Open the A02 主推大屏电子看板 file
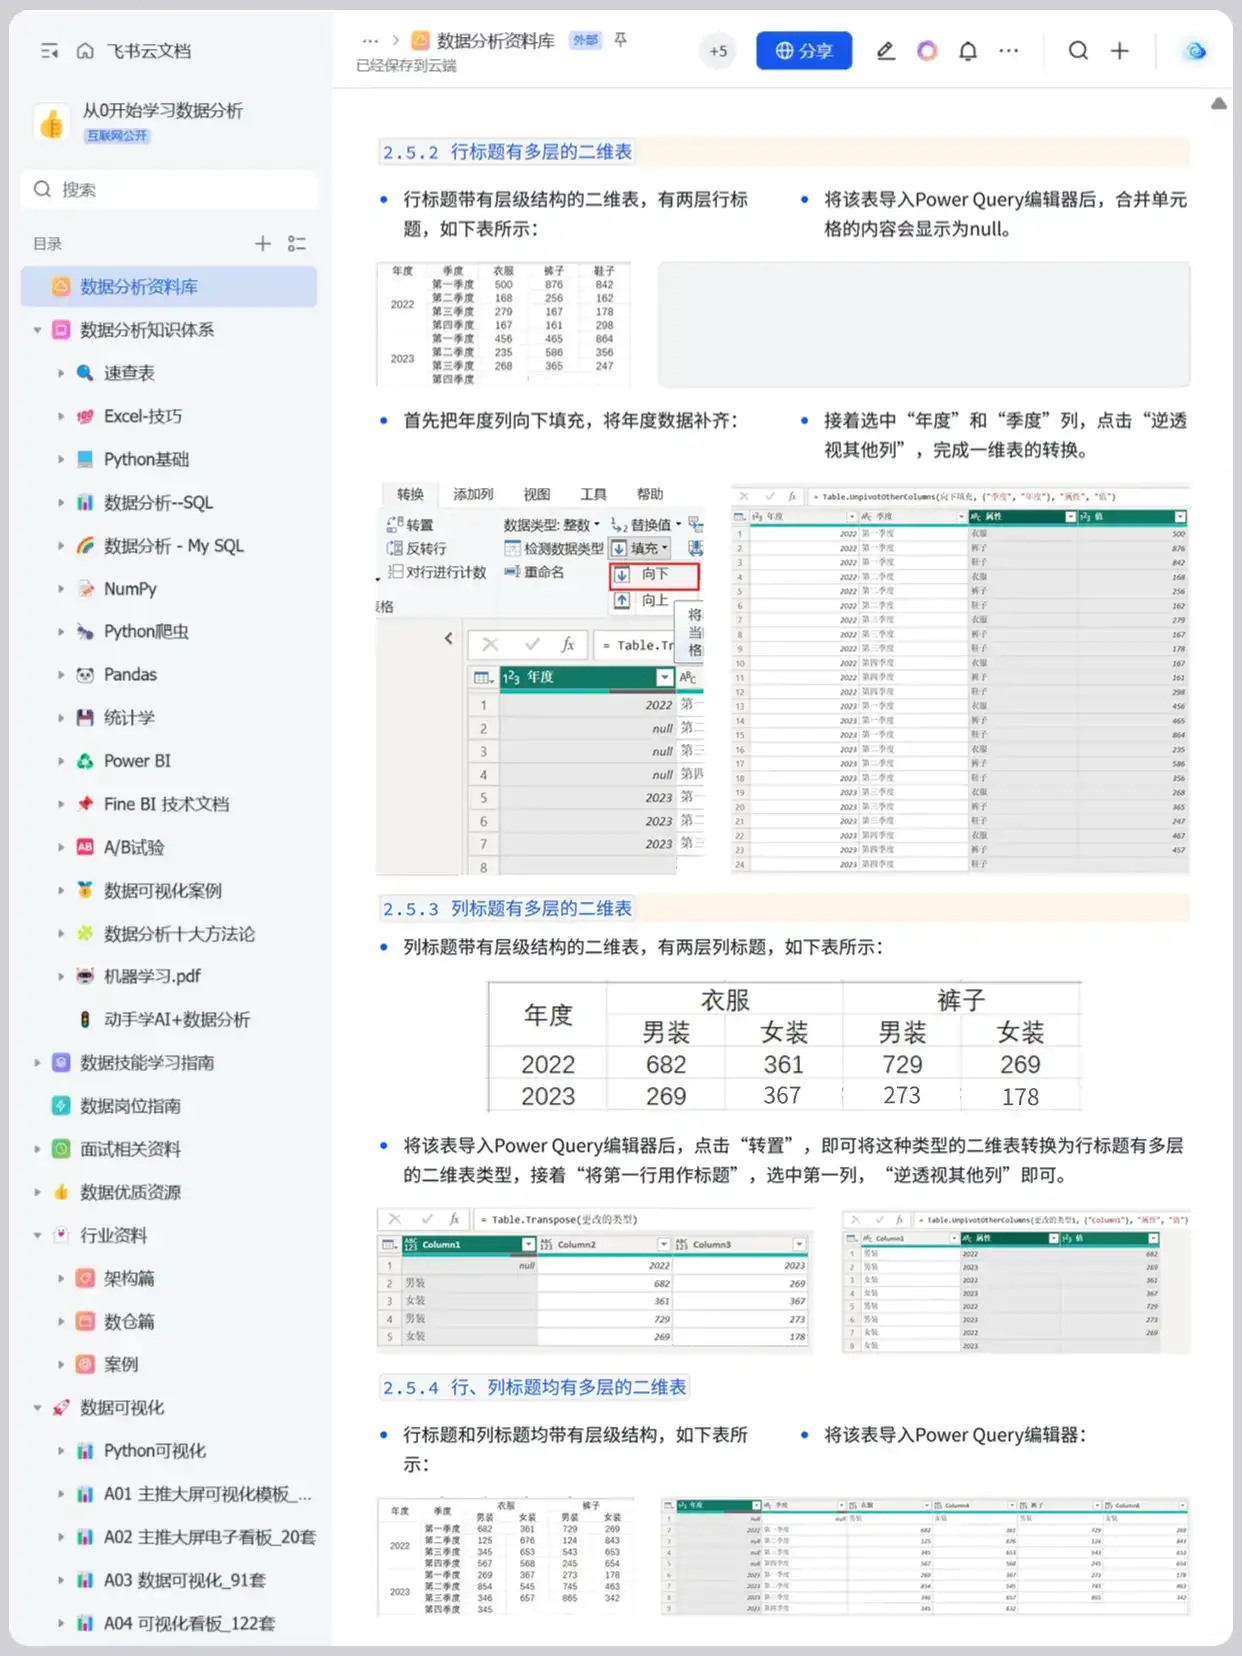 pyautogui.click(x=209, y=1537)
